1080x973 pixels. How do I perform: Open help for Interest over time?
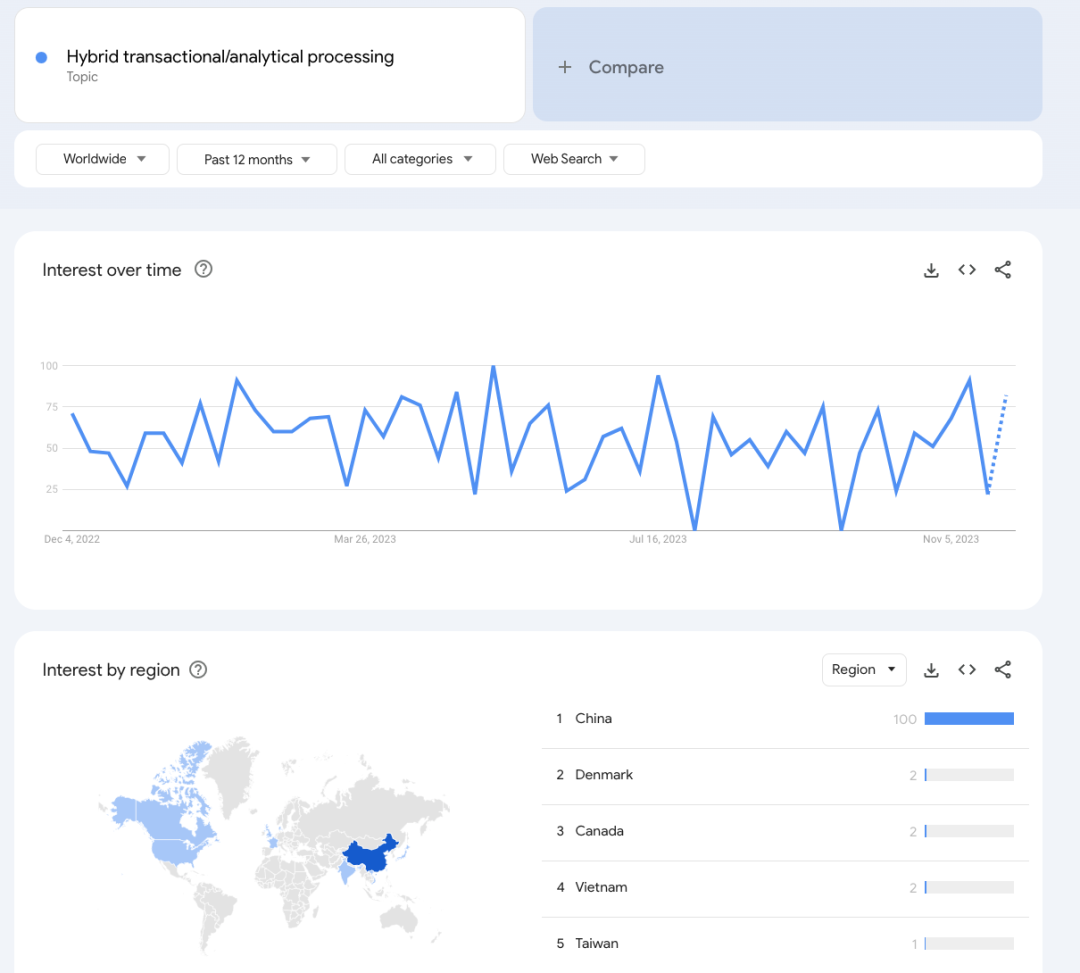tap(203, 269)
